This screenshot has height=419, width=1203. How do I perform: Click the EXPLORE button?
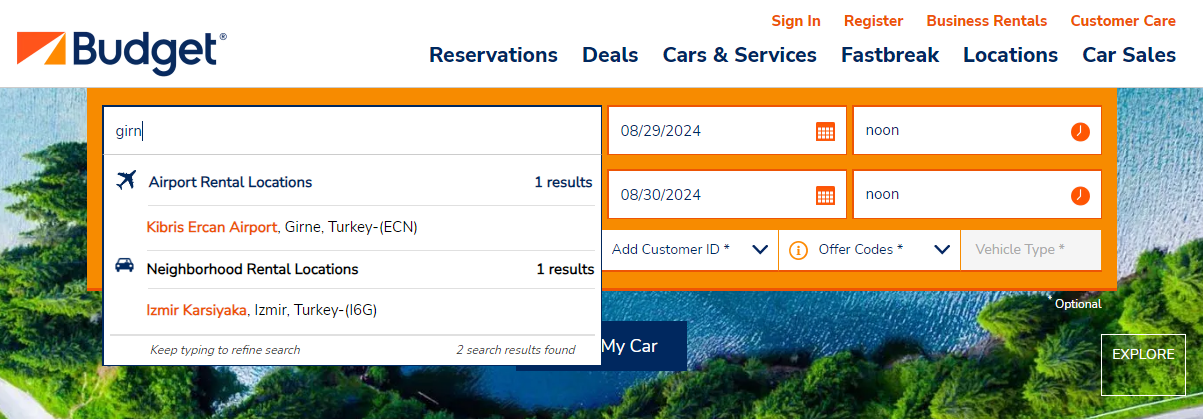pos(1143,355)
